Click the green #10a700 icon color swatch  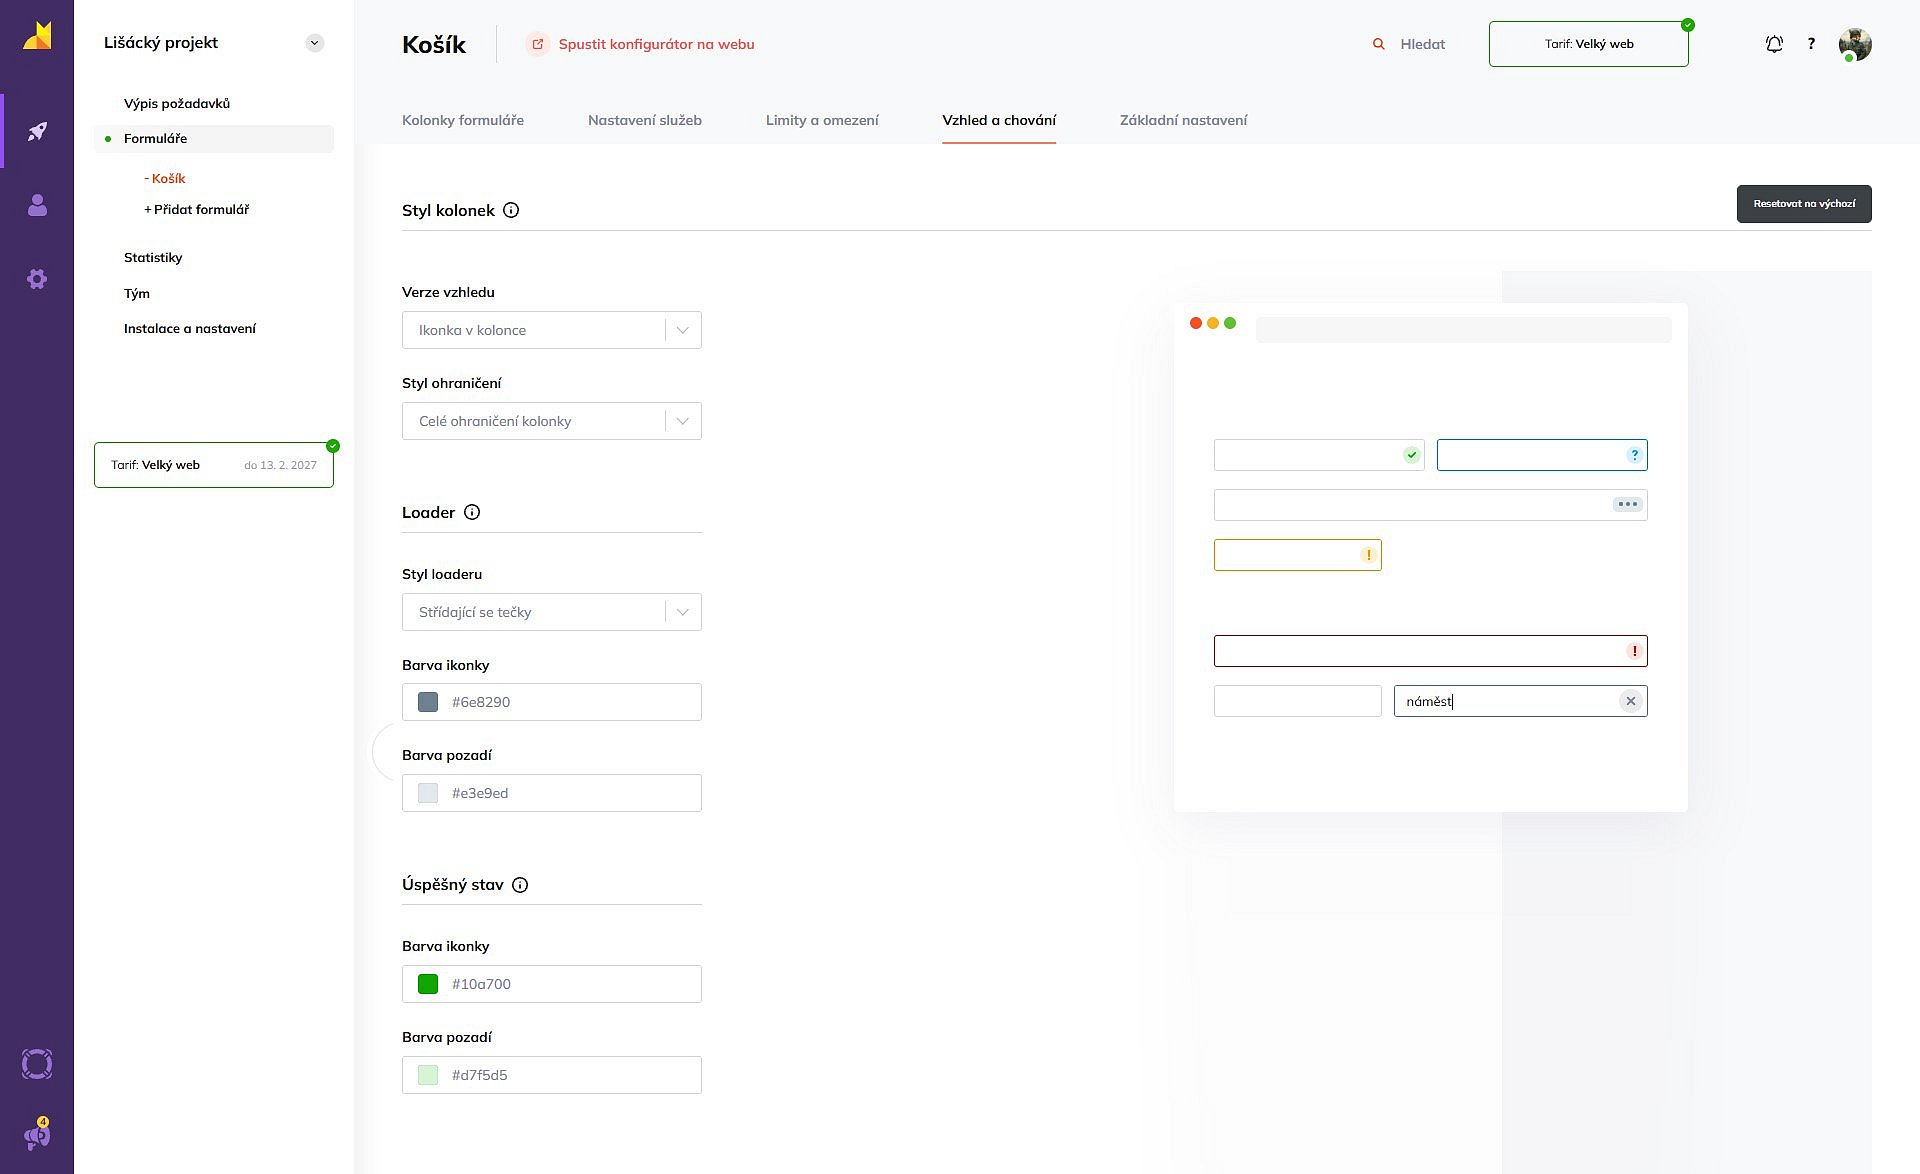(428, 984)
